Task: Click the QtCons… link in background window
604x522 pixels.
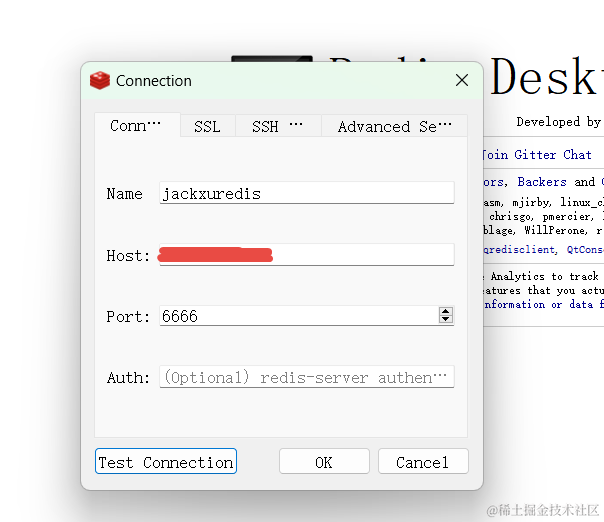Action: pos(585,250)
